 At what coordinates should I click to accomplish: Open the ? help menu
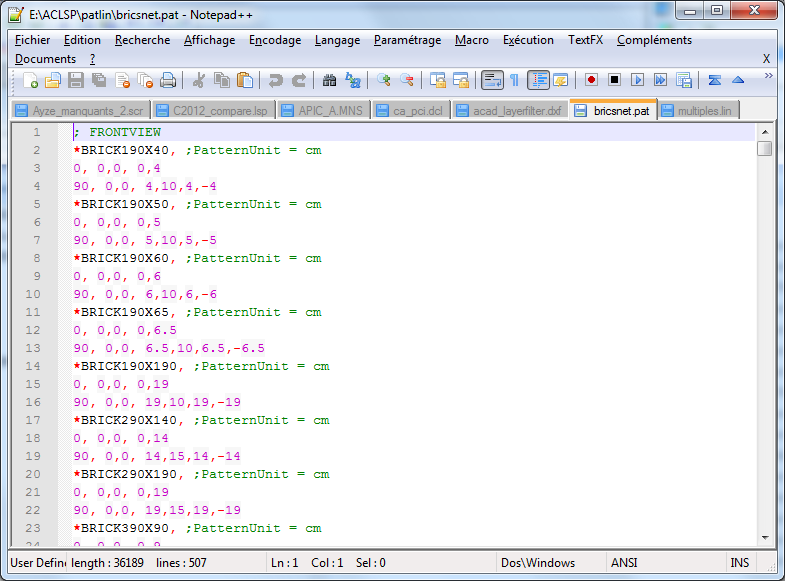coord(93,59)
